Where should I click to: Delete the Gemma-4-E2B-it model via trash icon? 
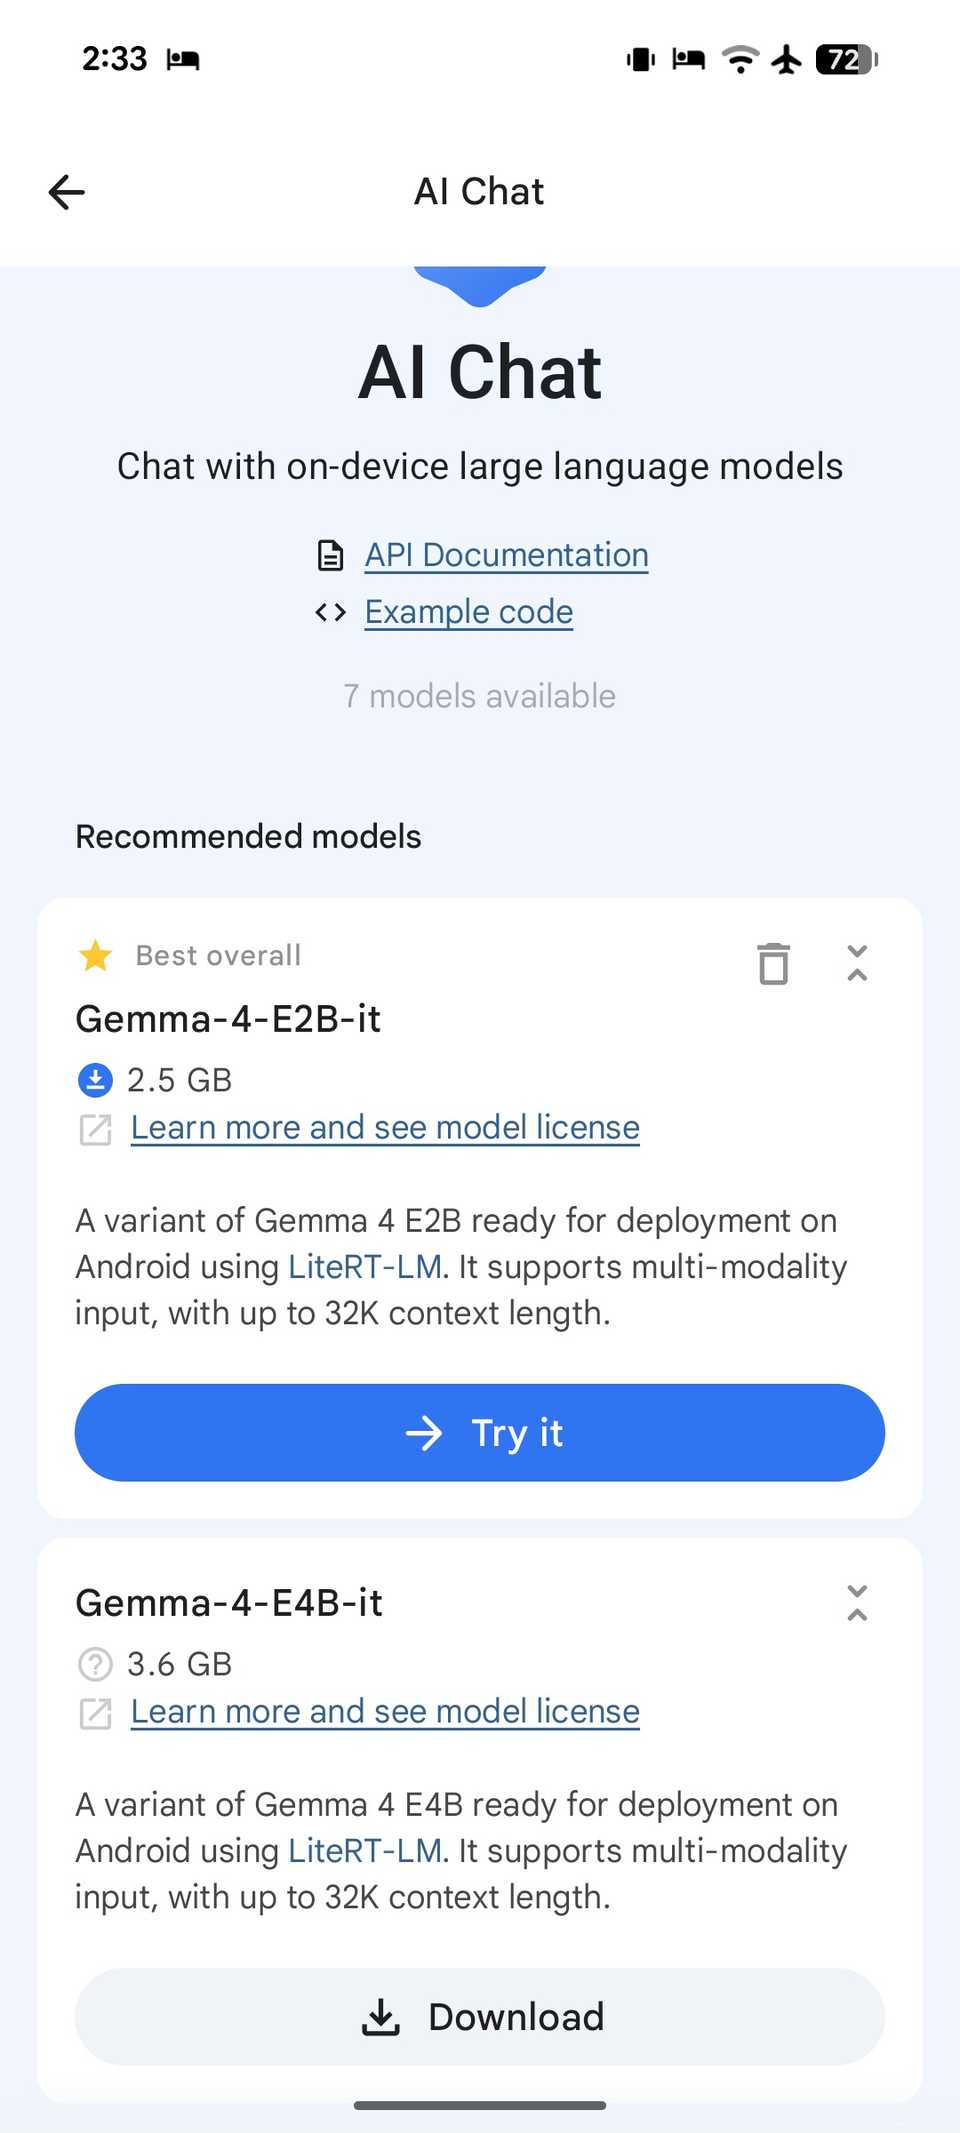pos(771,963)
